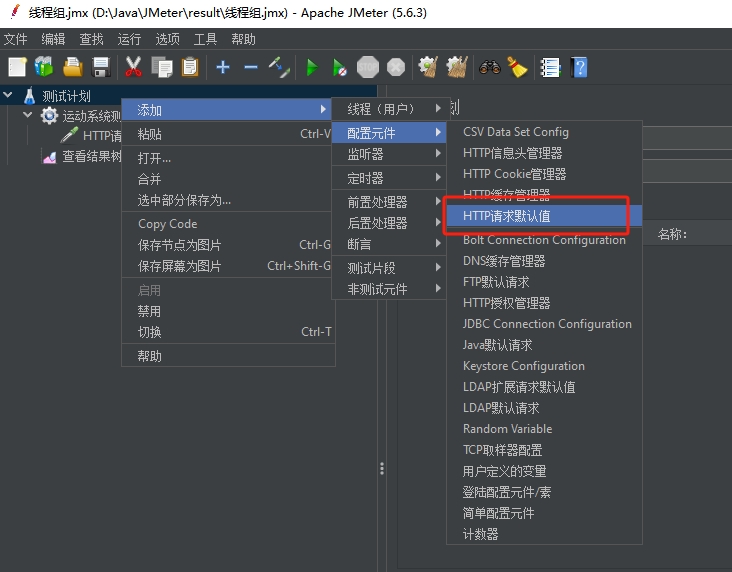732x572 pixels.
Task: Click the Help question mark icon
Action: (x=578, y=67)
